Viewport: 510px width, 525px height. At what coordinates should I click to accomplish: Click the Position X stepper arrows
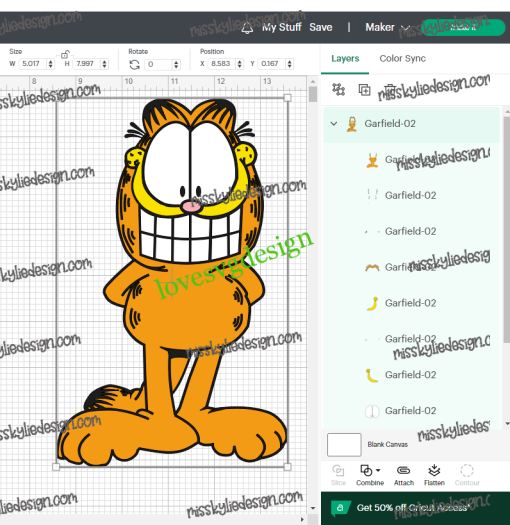click(x=239, y=64)
